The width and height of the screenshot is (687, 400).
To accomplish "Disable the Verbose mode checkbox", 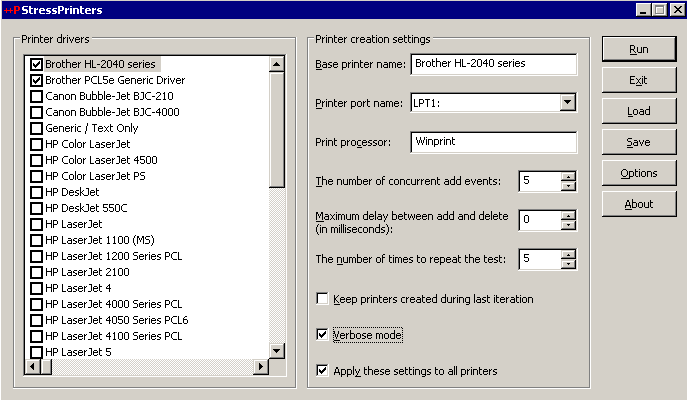I will tap(322, 335).
